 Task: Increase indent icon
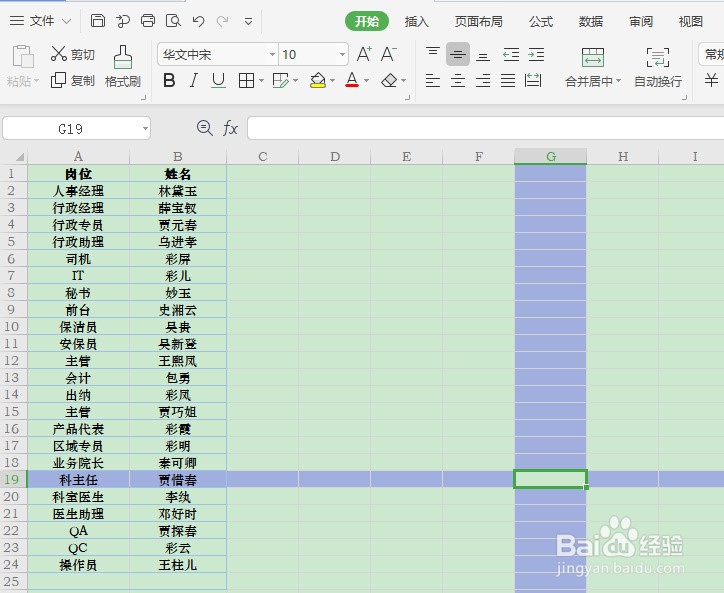pos(536,54)
